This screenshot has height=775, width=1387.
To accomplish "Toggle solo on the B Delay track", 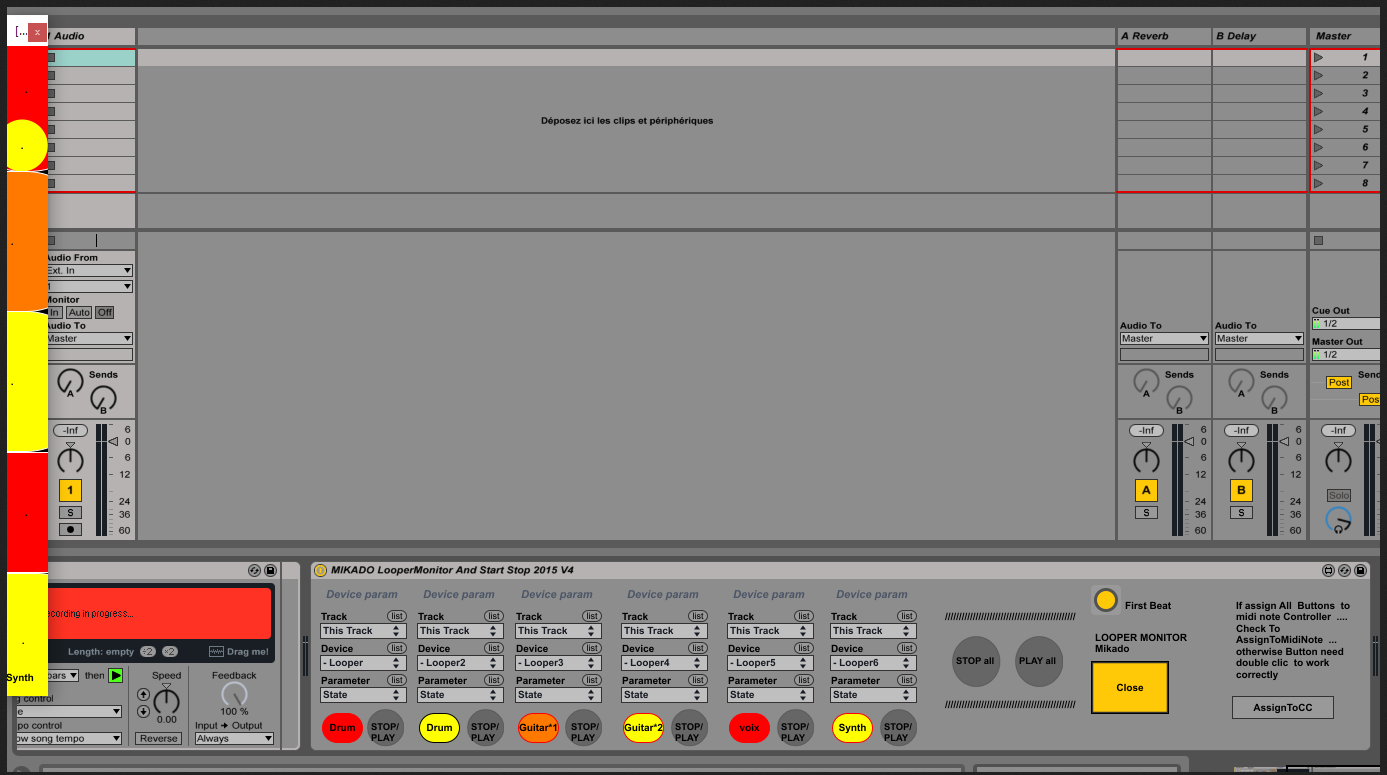I will (x=1241, y=513).
